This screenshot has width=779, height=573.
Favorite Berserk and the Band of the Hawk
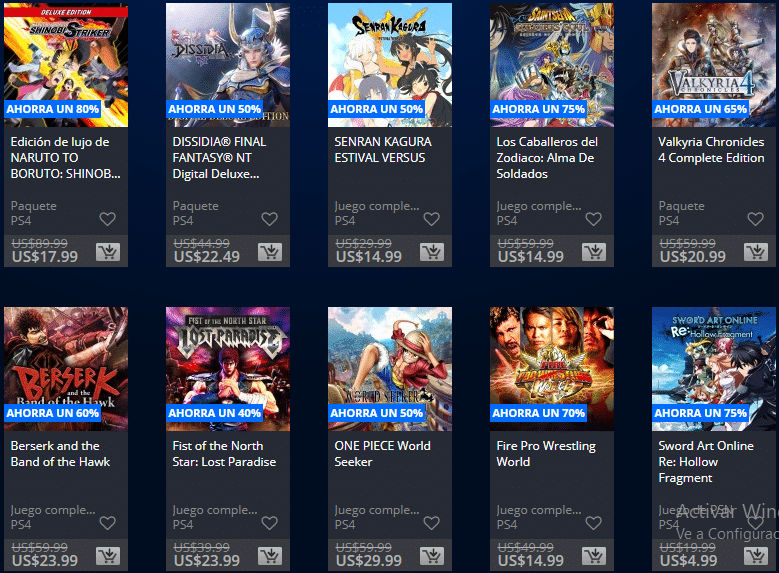point(107,523)
